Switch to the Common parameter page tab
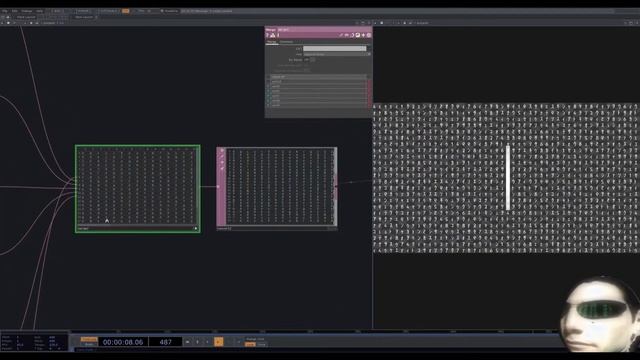Screen dimensions: 640x360 (x=286, y=42)
